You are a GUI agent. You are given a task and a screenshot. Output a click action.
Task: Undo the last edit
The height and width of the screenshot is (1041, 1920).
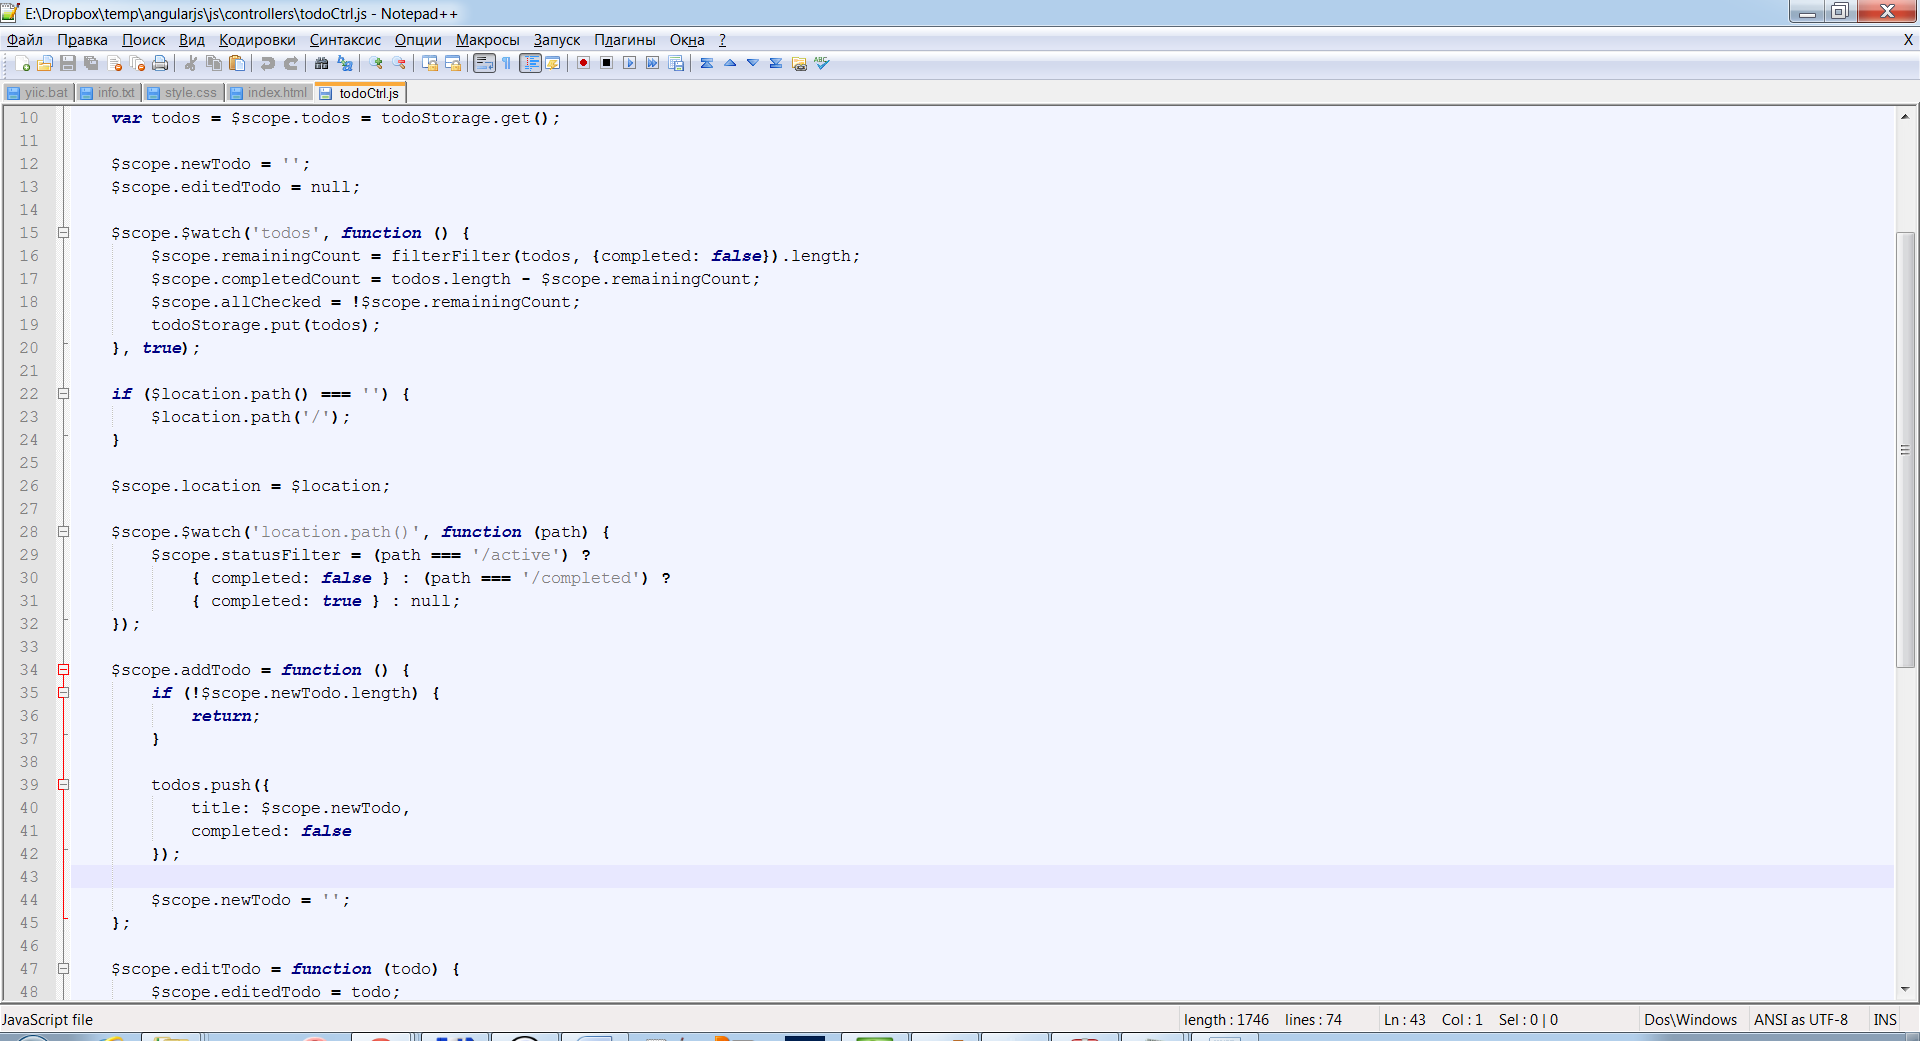(267, 63)
